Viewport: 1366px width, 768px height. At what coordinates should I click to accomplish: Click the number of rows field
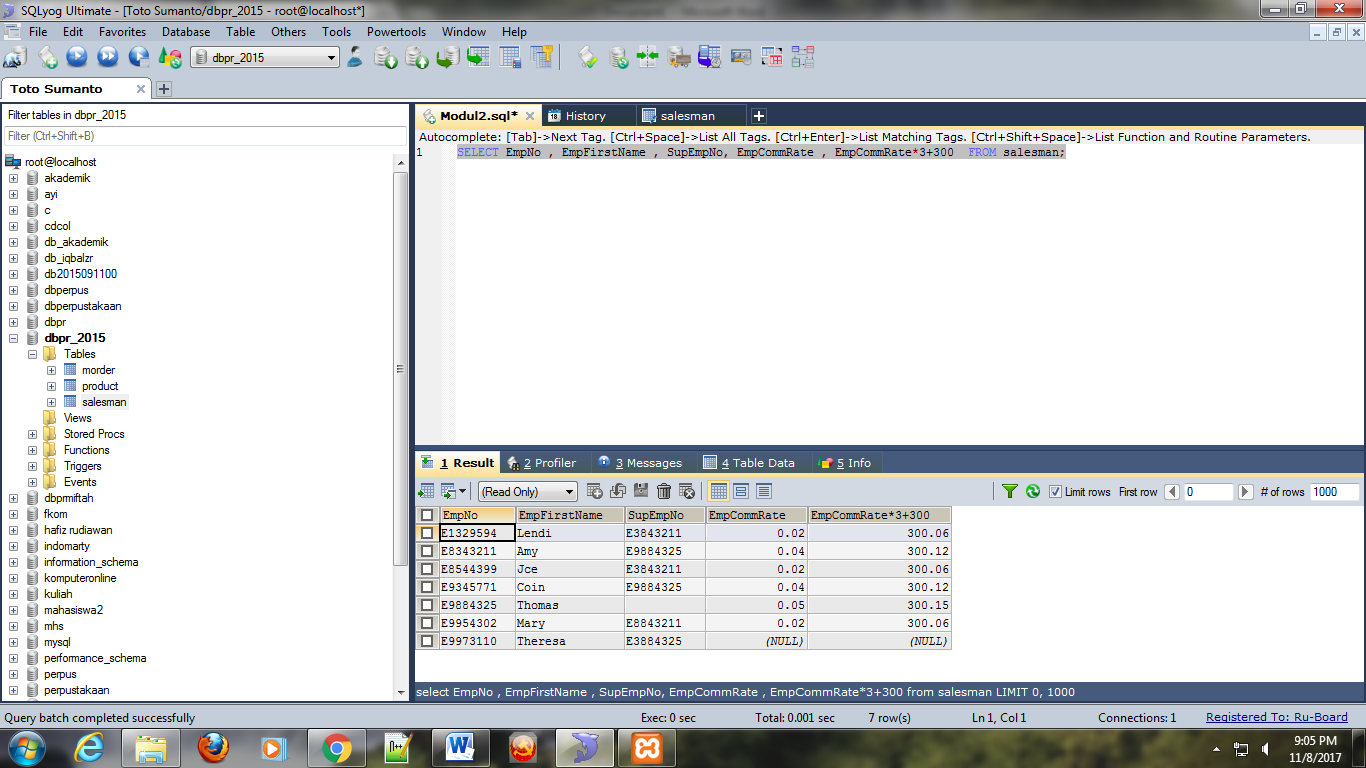point(1334,492)
